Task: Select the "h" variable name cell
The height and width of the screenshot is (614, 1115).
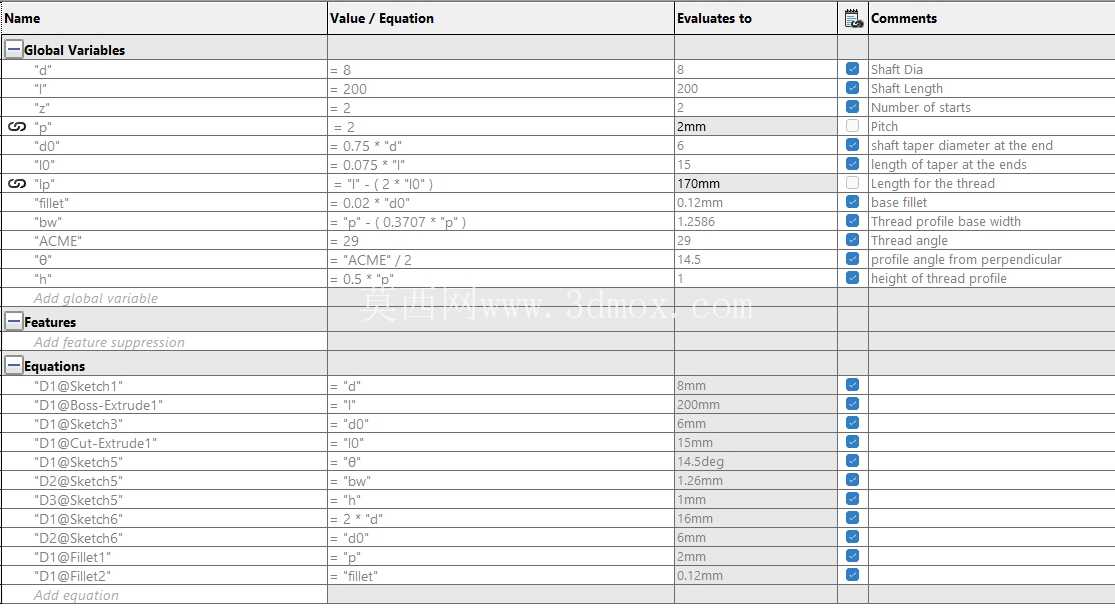Action: (x=164, y=279)
